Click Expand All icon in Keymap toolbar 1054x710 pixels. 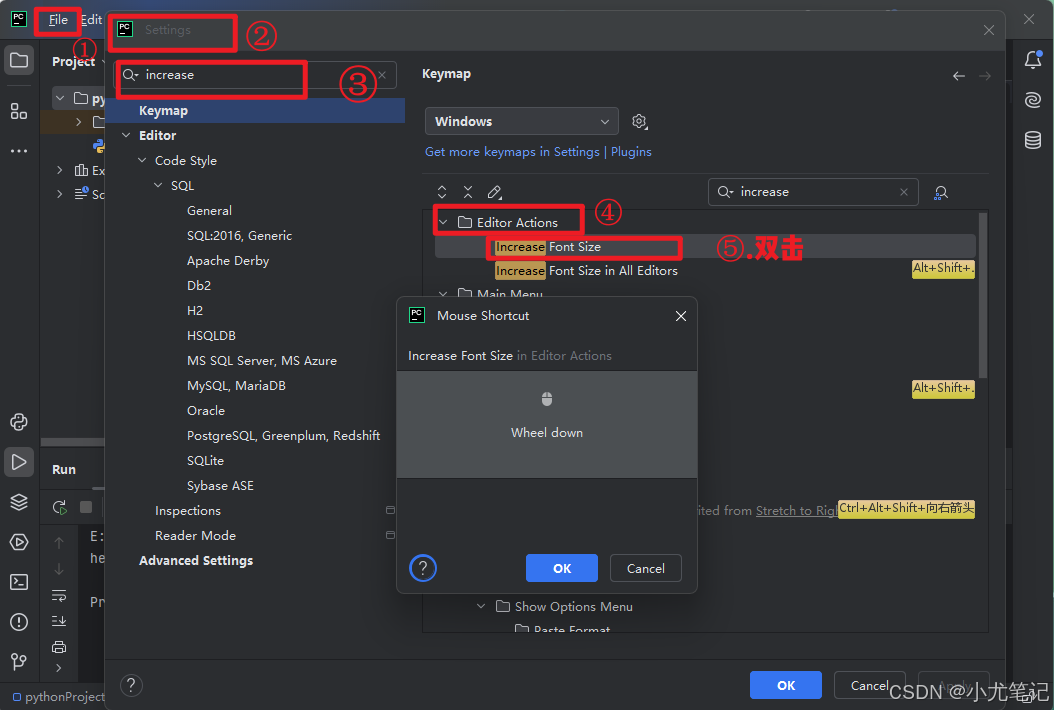[442, 192]
